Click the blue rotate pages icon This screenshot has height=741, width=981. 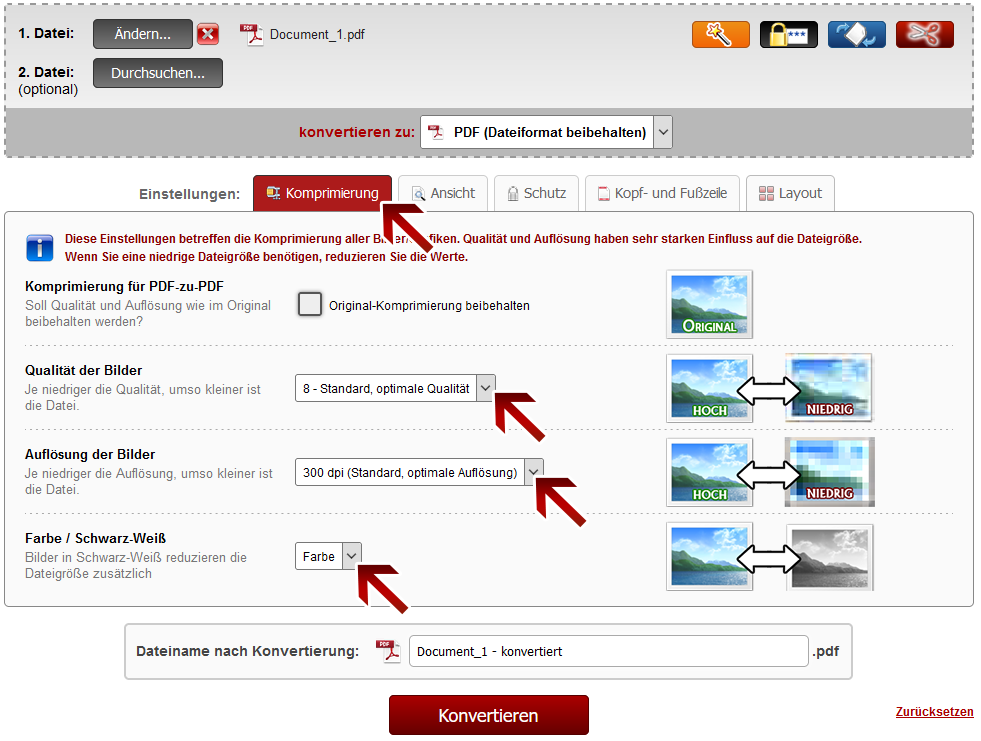pos(856,34)
